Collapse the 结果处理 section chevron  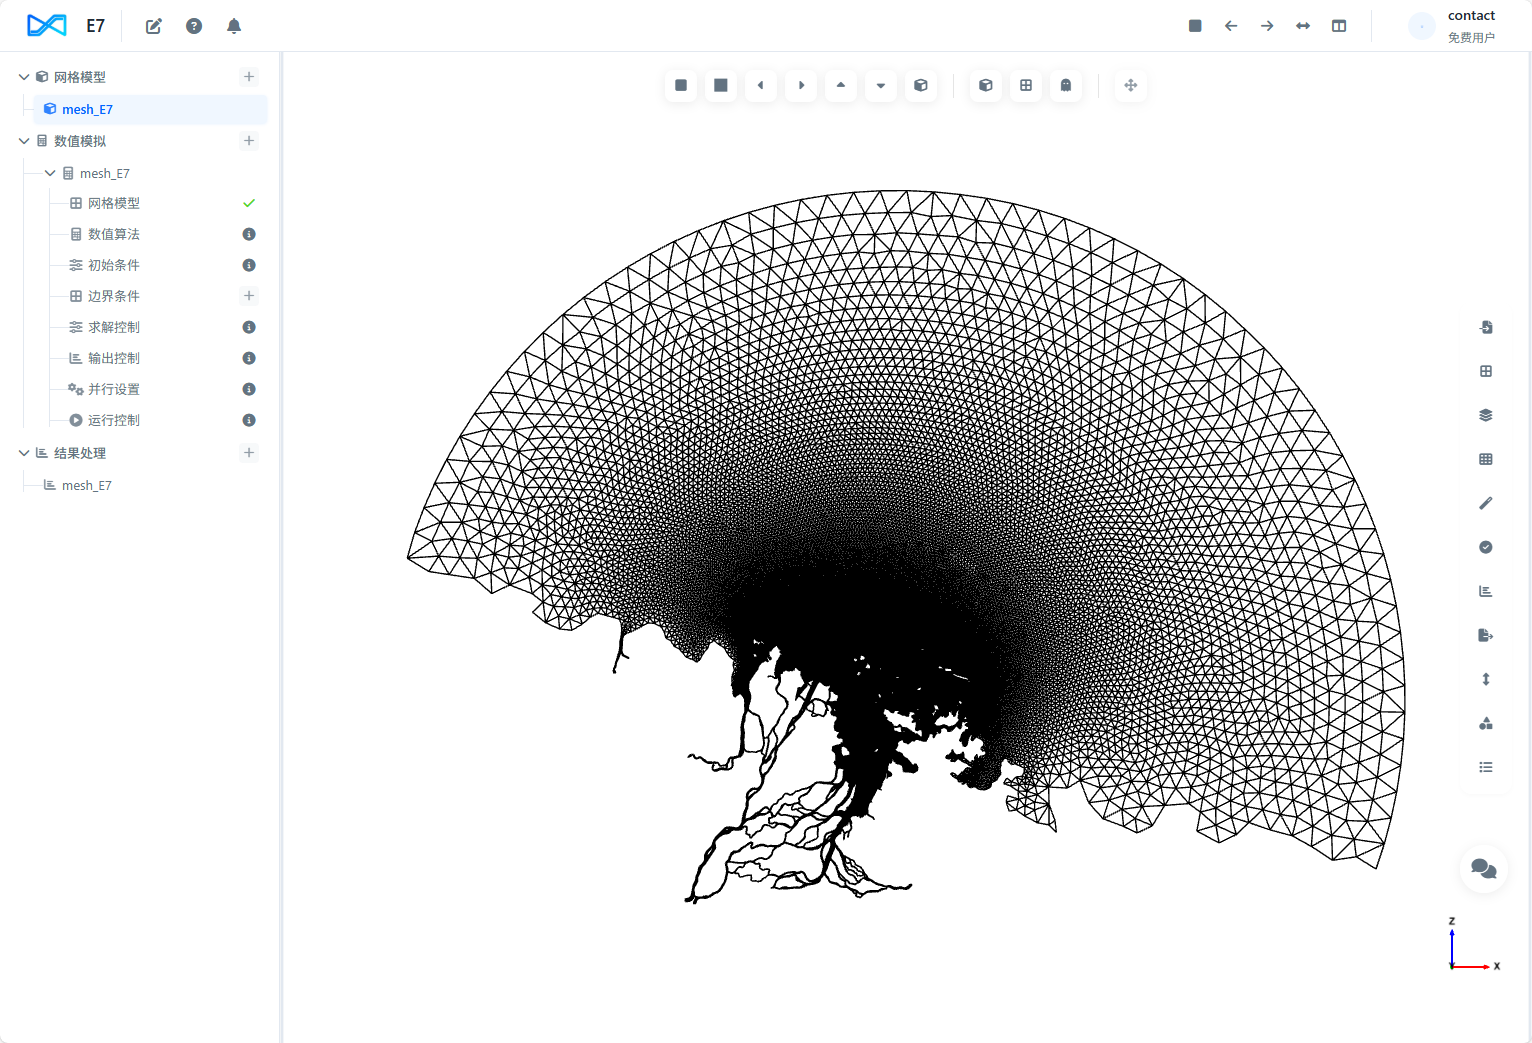[24, 453]
